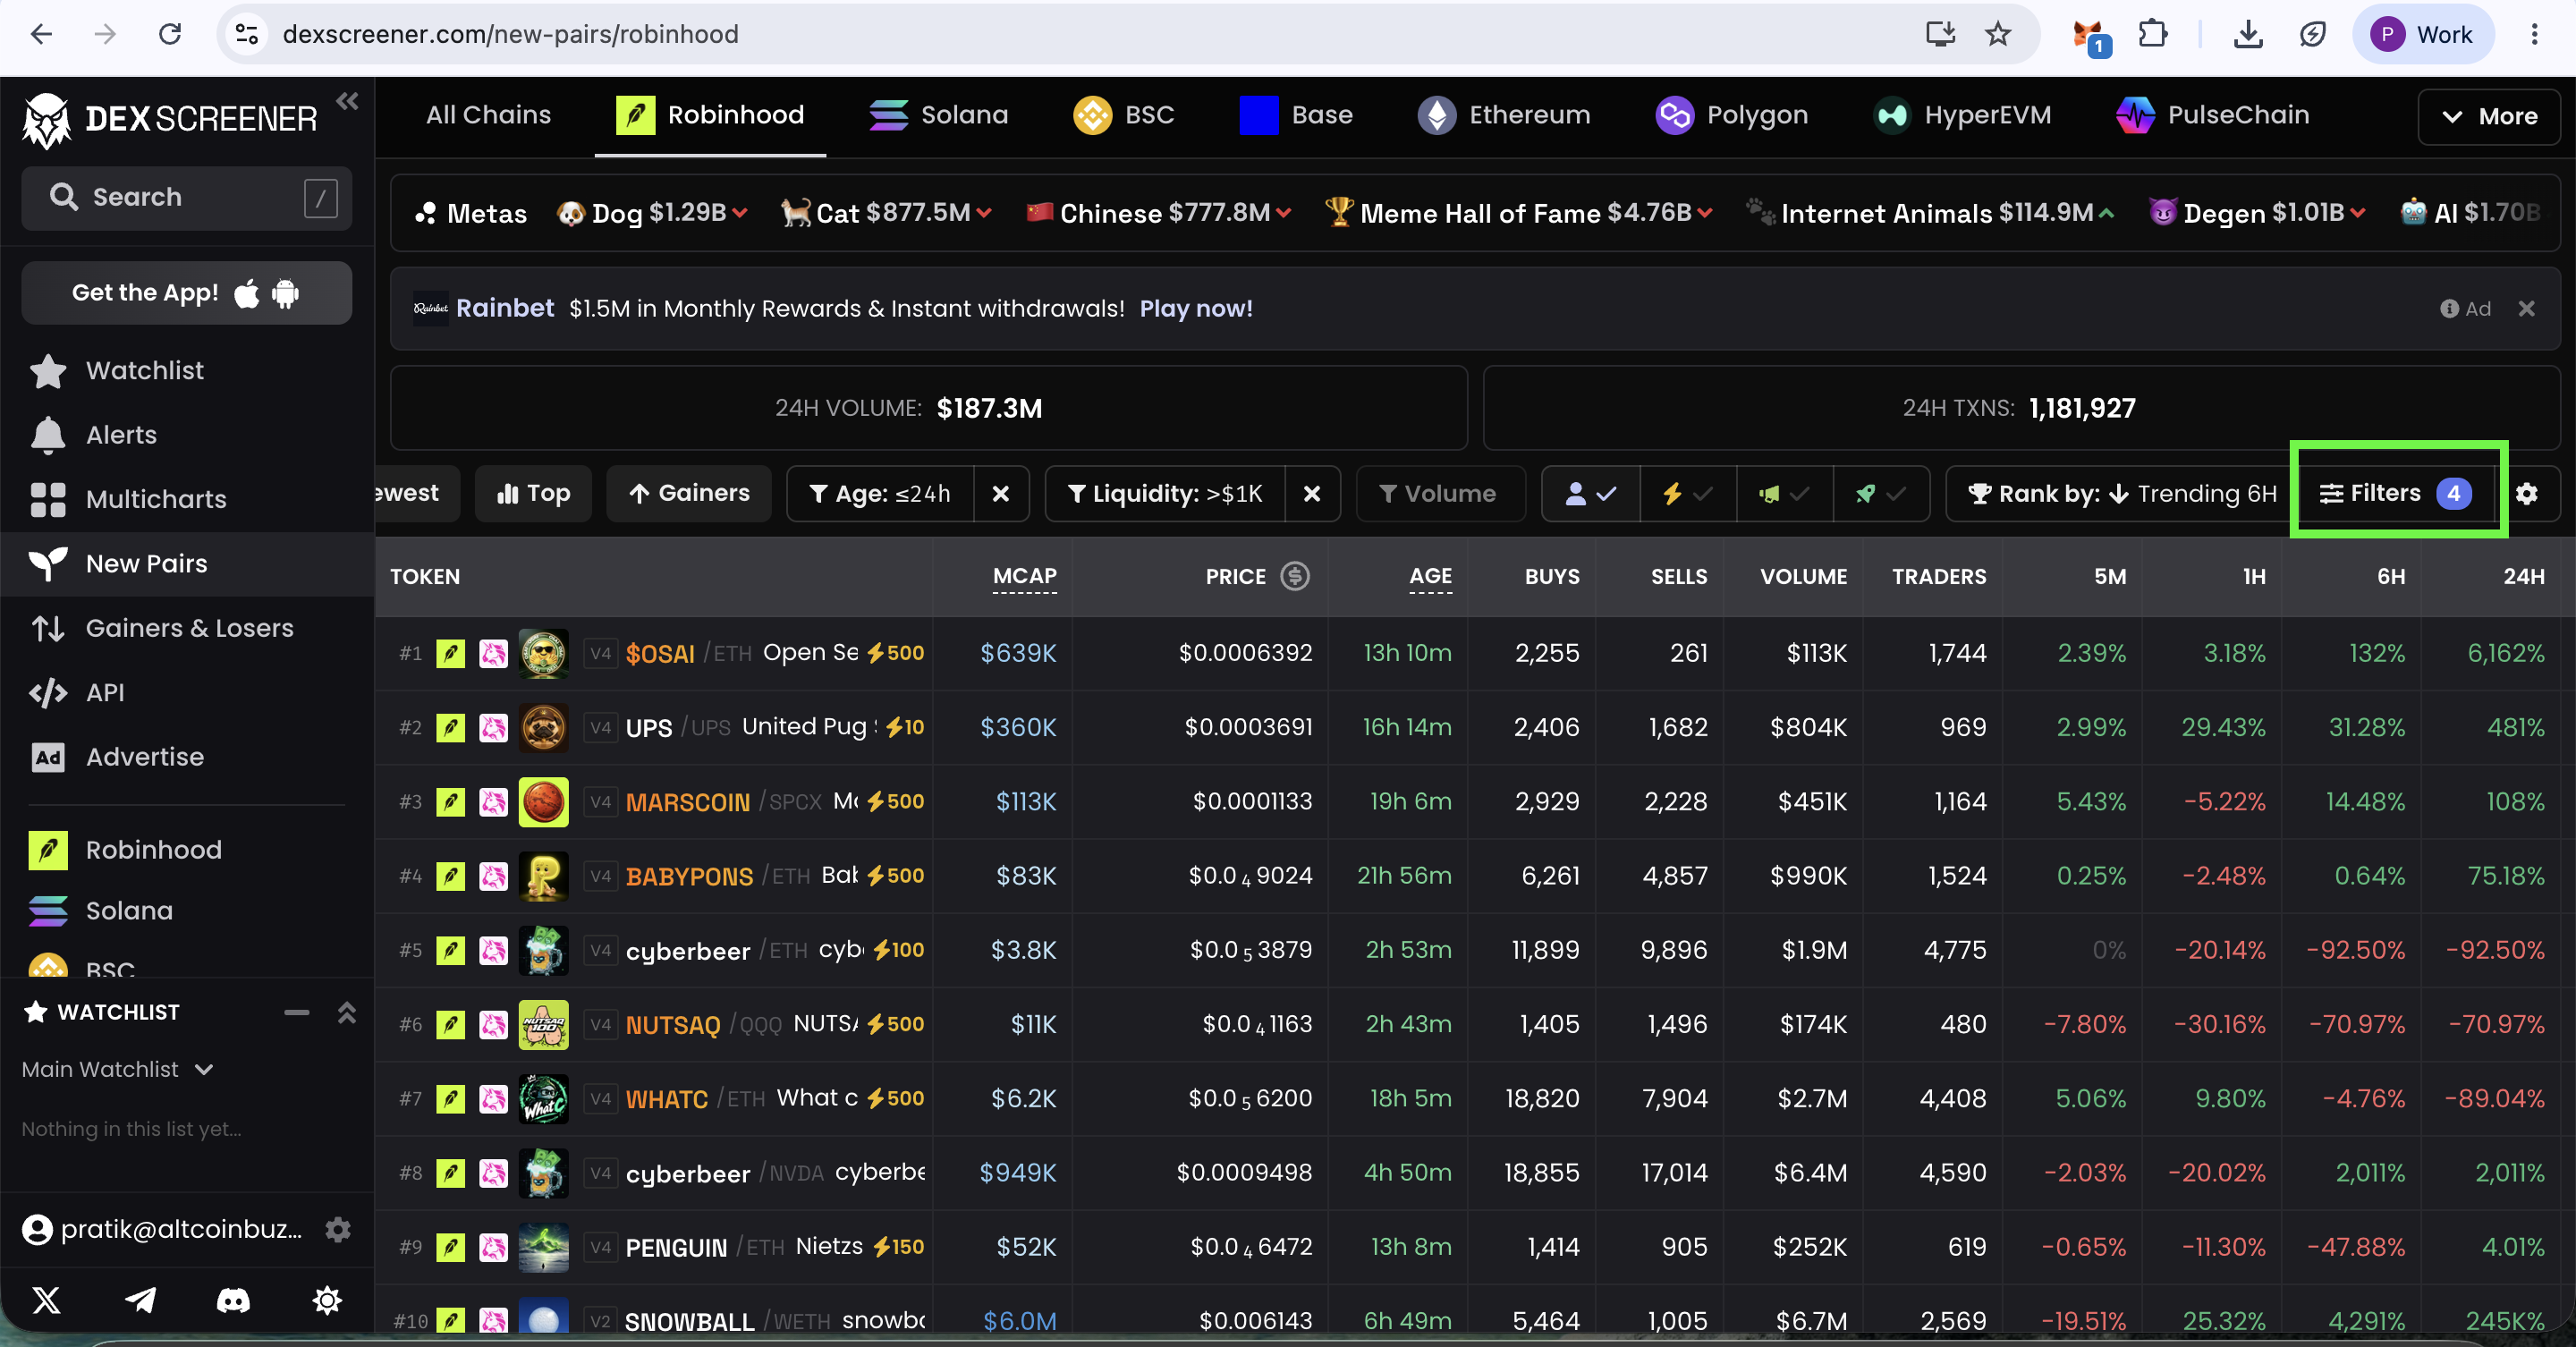This screenshot has height=1347, width=2576.
Task: Switch to the All Chains tab
Action: (x=488, y=116)
